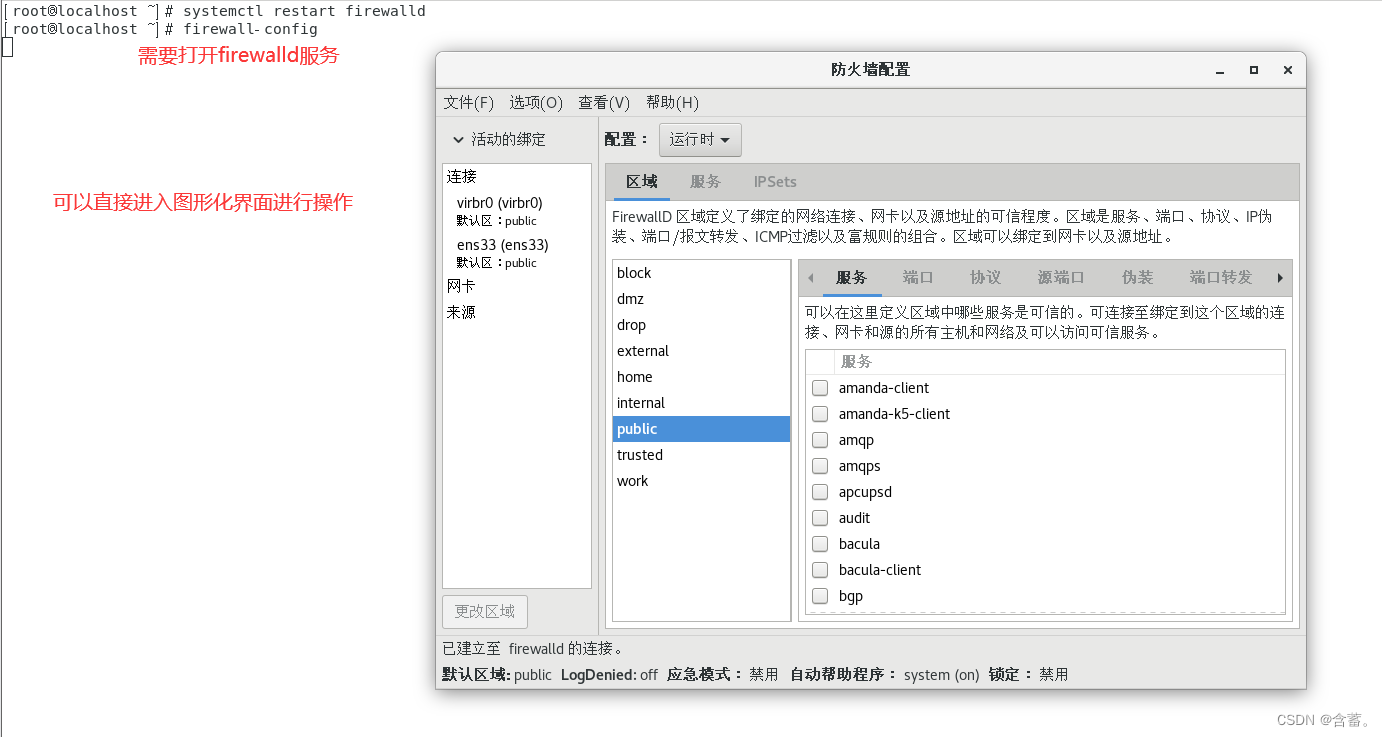1382x737 pixels.
Task: Switch to the 区域 tab
Action: (642, 182)
